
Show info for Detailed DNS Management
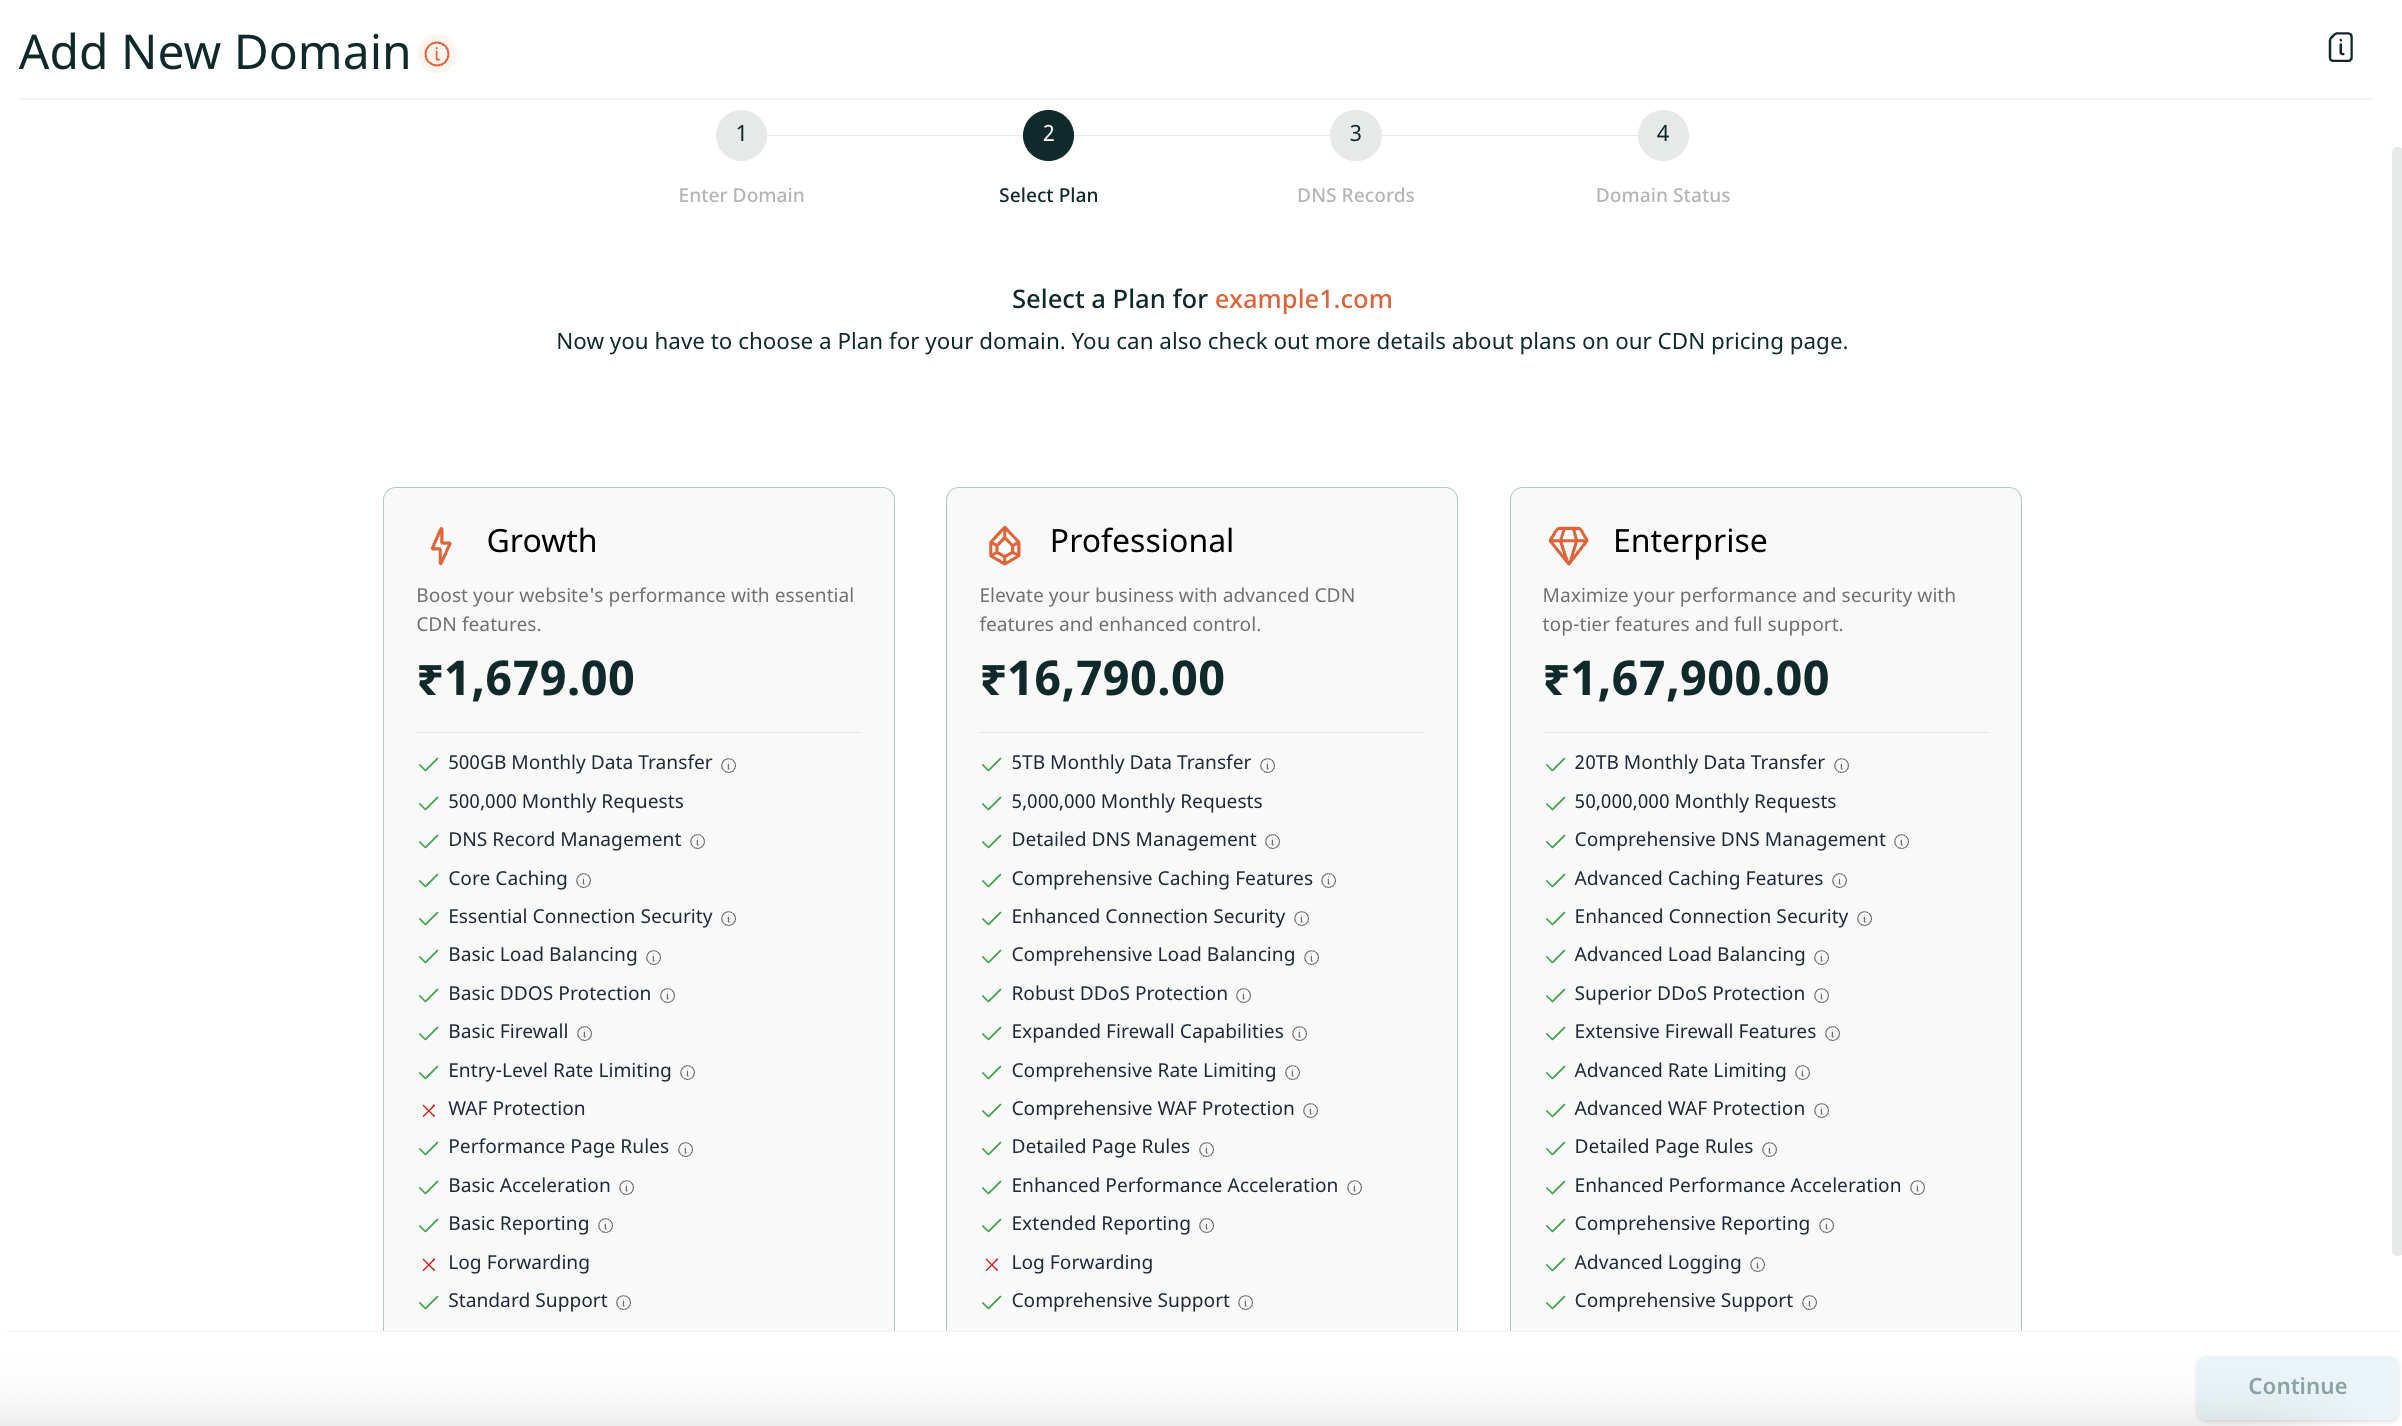1272,842
